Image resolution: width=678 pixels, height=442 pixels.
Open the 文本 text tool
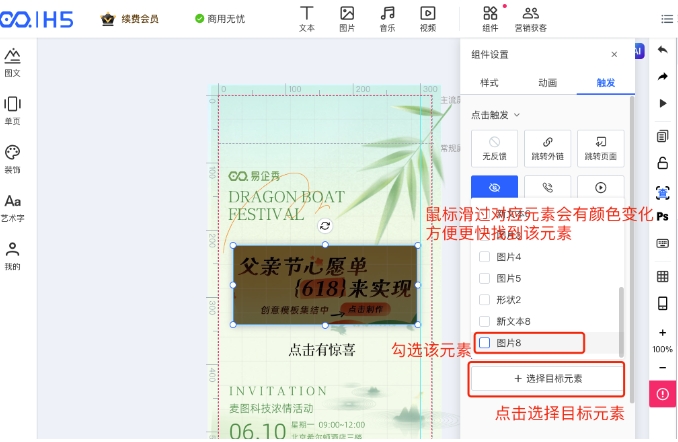pyautogui.click(x=307, y=19)
